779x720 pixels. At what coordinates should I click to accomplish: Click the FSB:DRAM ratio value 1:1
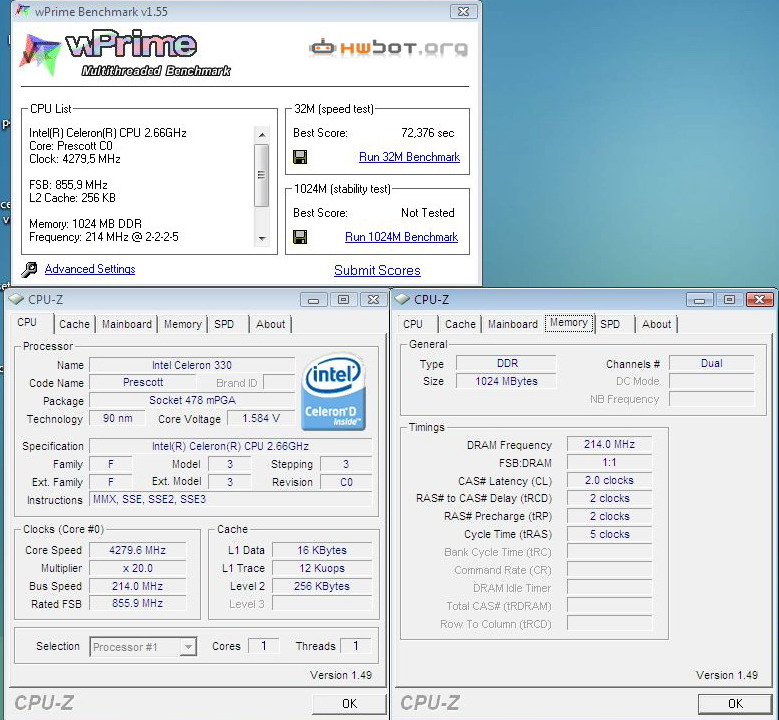pyautogui.click(x=610, y=463)
